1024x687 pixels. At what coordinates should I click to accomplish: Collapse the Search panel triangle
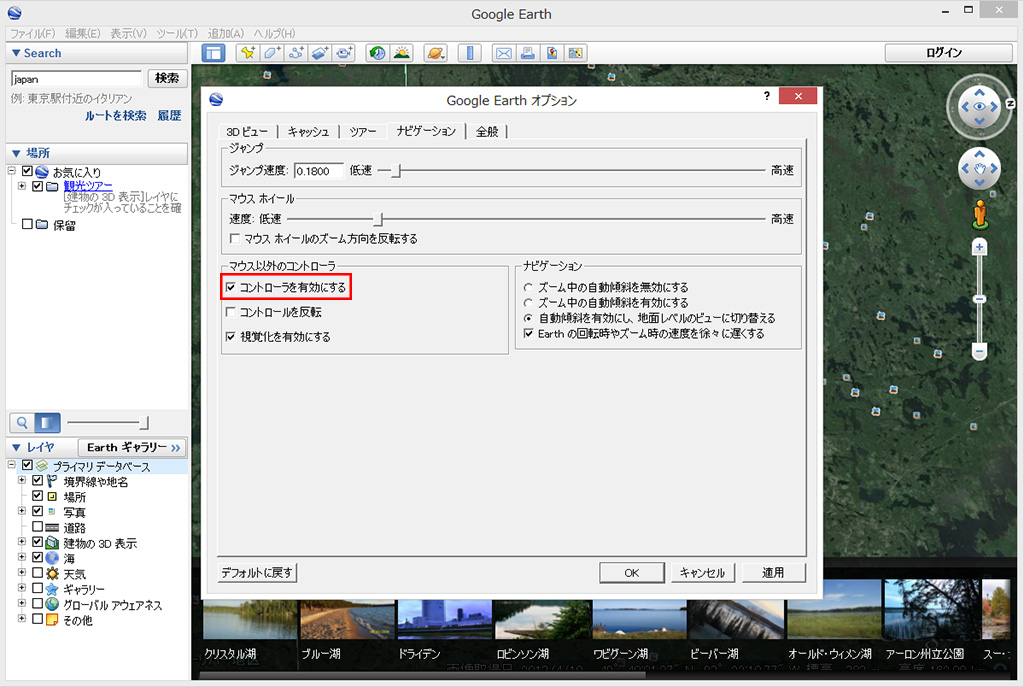click(16, 53)
